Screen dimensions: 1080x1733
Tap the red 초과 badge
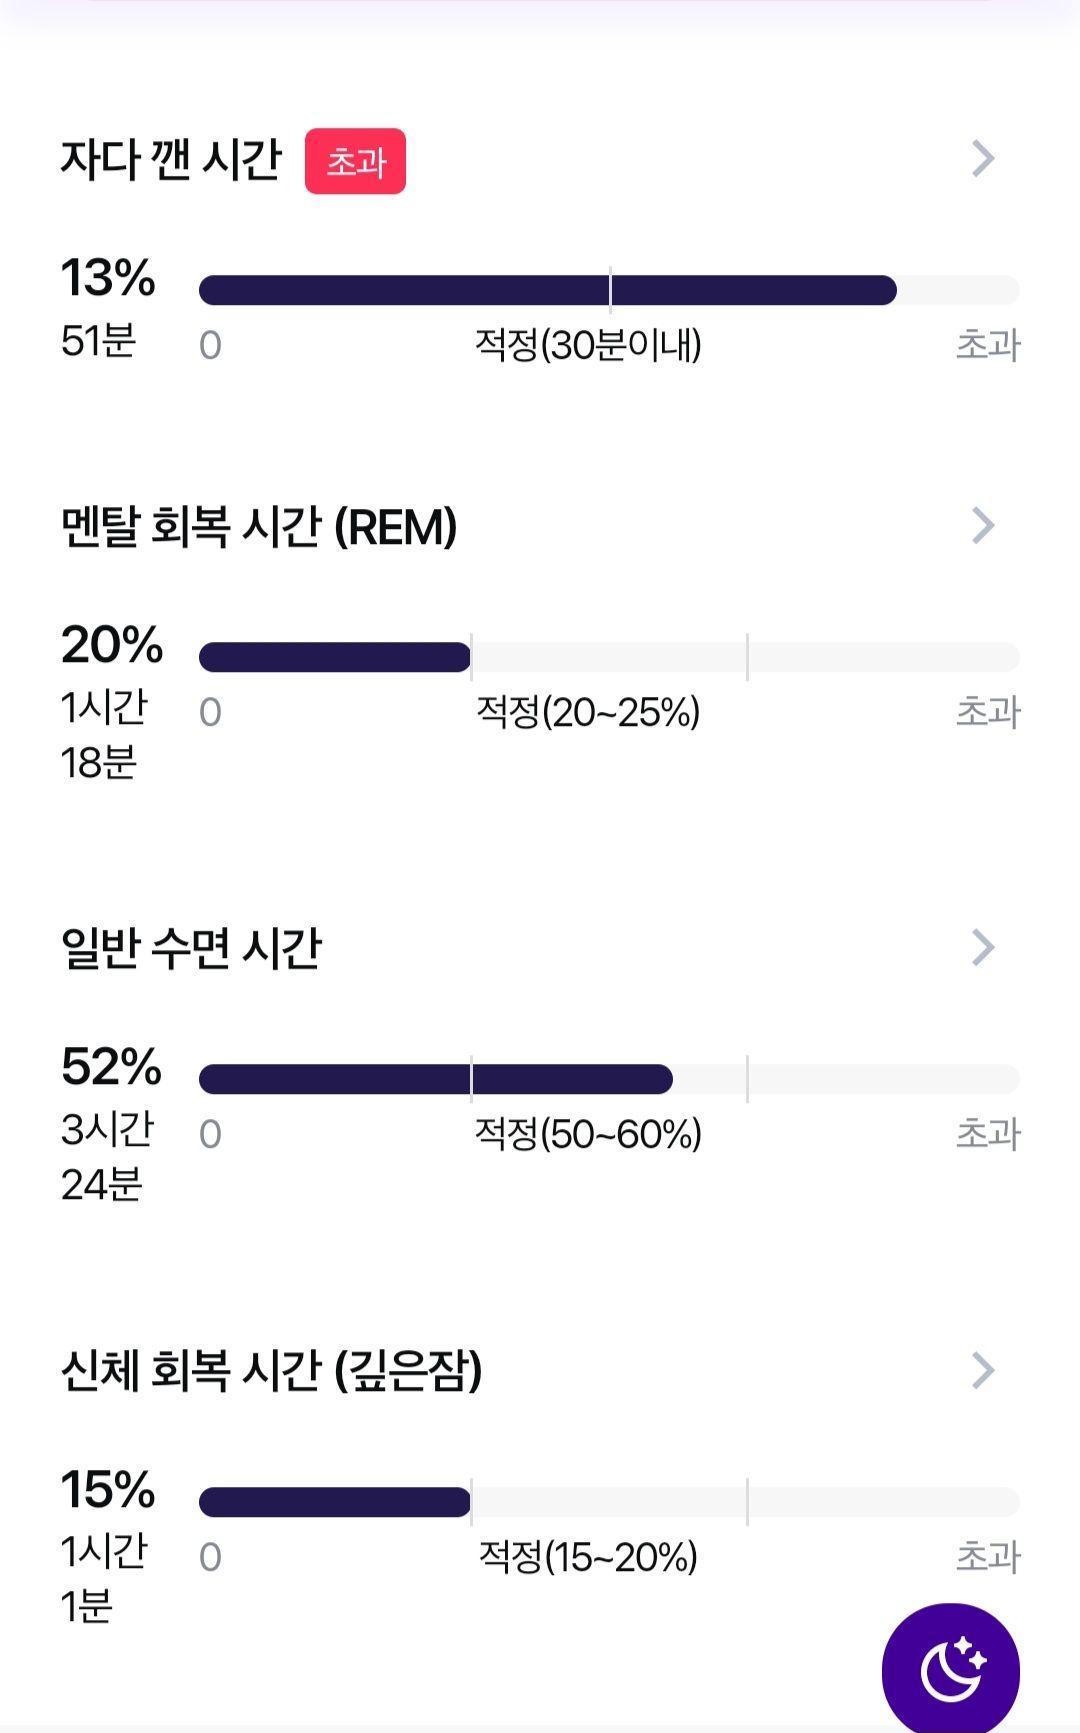tap(355, 161)
